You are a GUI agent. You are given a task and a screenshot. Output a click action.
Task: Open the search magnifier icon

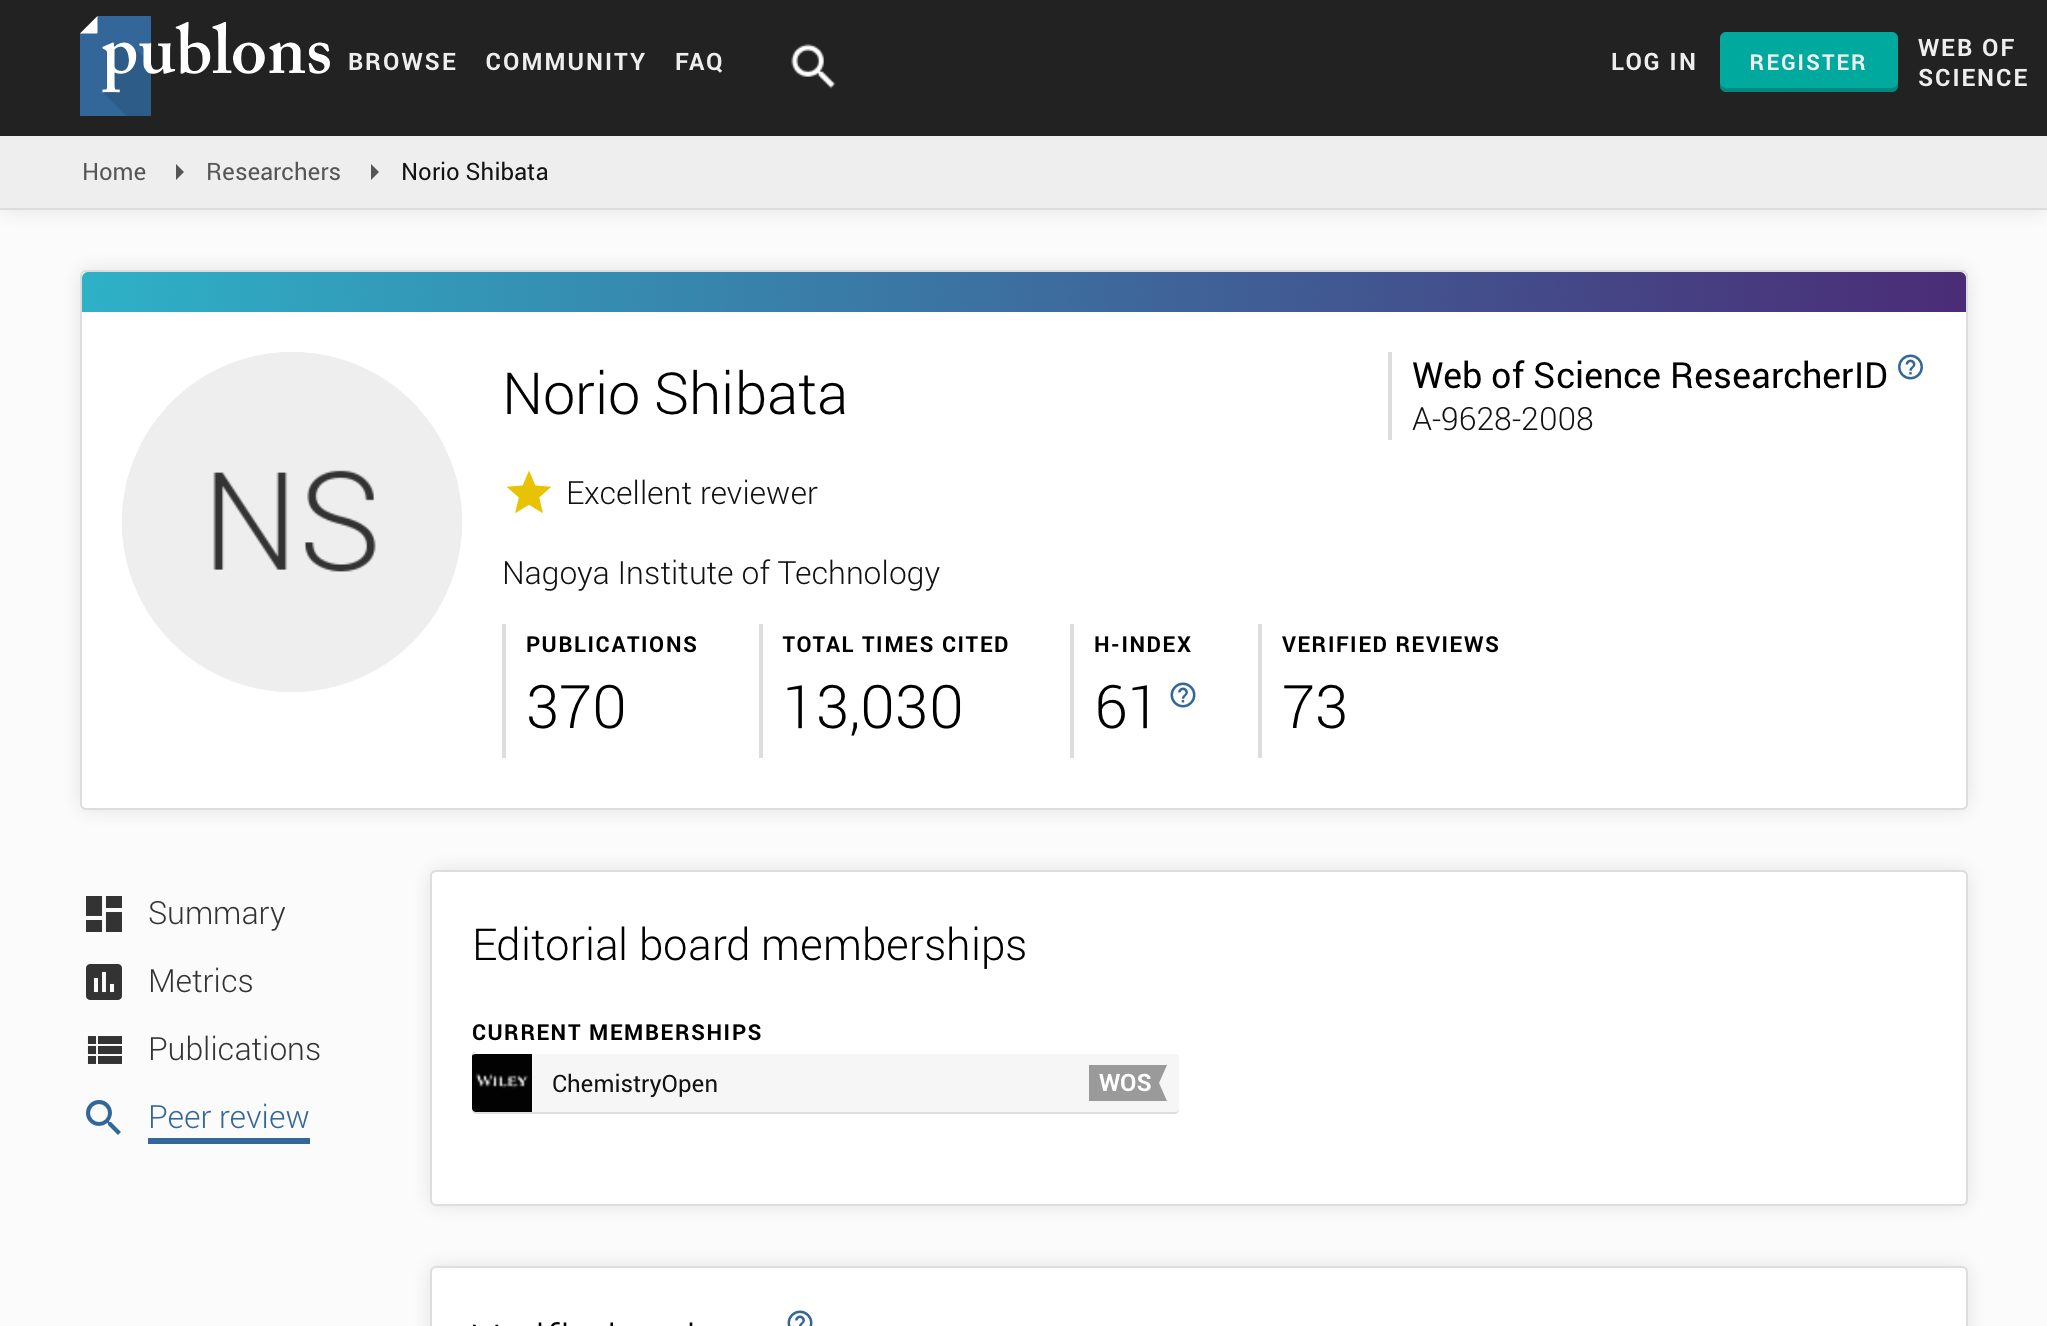812,66
